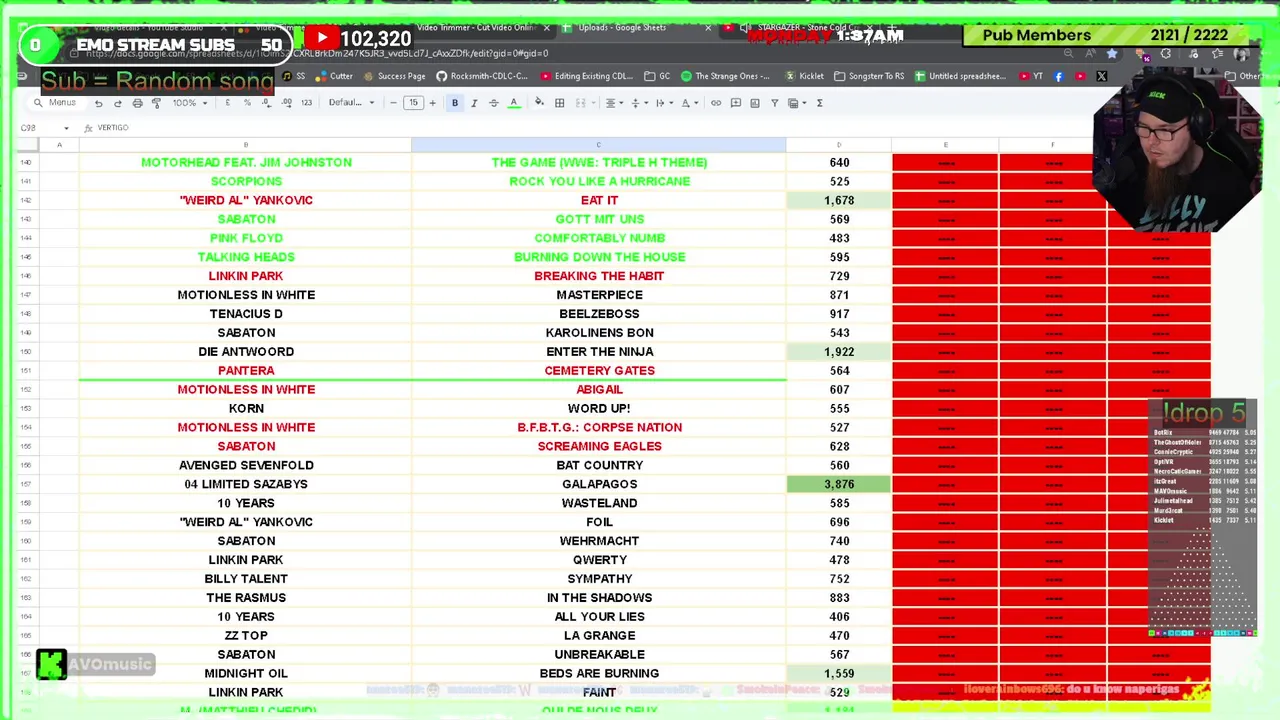This screenshot has width=1280, height=720.
Task: Increase font size with the plus button
Action: coord(432,103)
